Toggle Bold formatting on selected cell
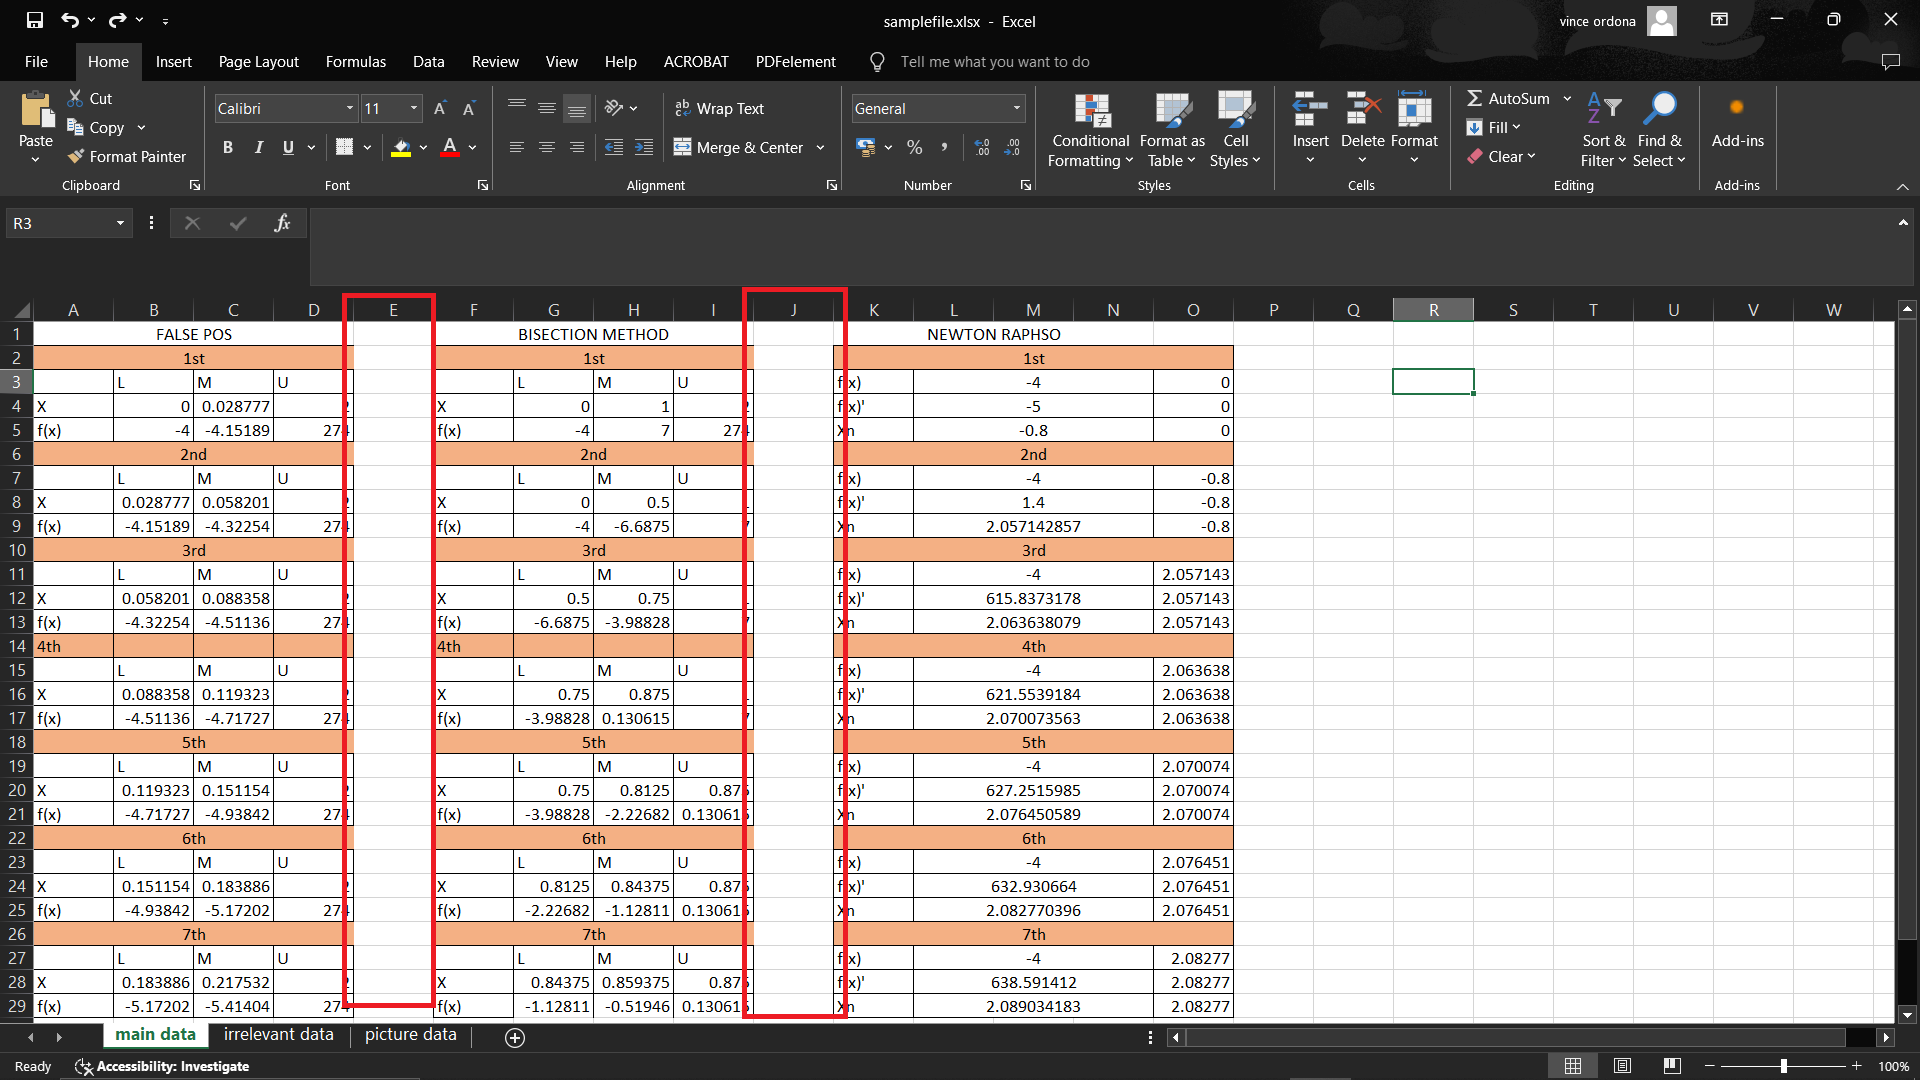The image size is (1920, 1080). 227,145
